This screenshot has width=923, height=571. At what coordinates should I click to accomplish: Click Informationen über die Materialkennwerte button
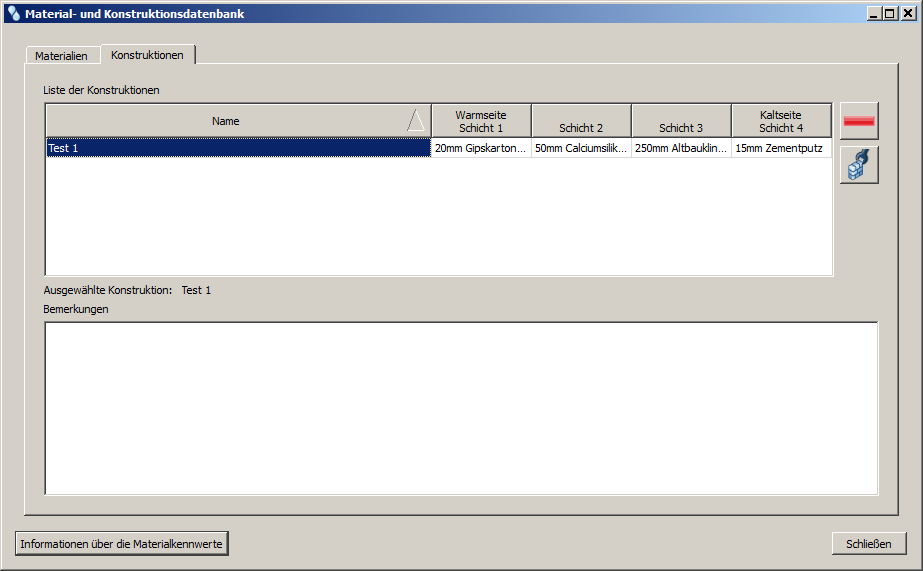click(x=121, y=544)
